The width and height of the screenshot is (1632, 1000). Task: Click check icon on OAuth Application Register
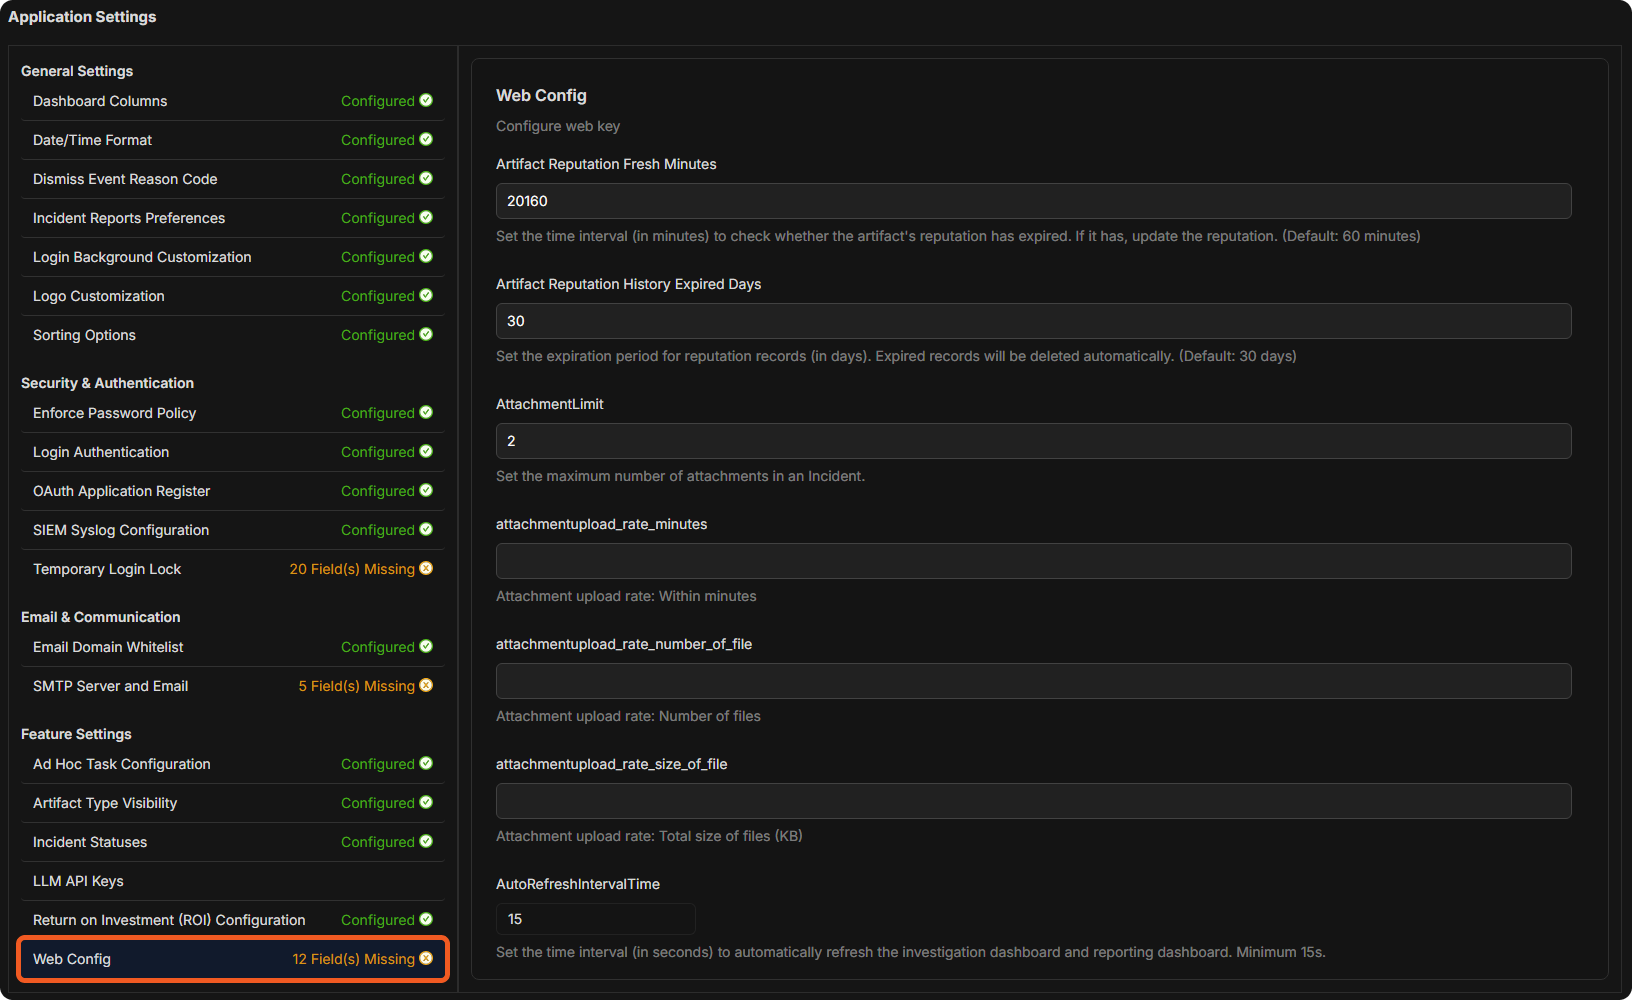click(426, 490)
